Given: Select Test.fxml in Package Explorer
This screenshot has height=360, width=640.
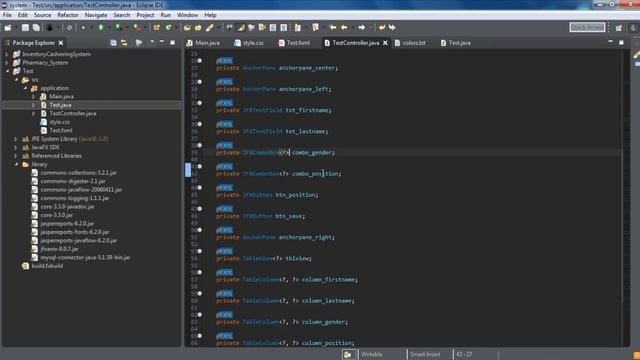Looking at the screenshot, I should [x=61, y=131].
